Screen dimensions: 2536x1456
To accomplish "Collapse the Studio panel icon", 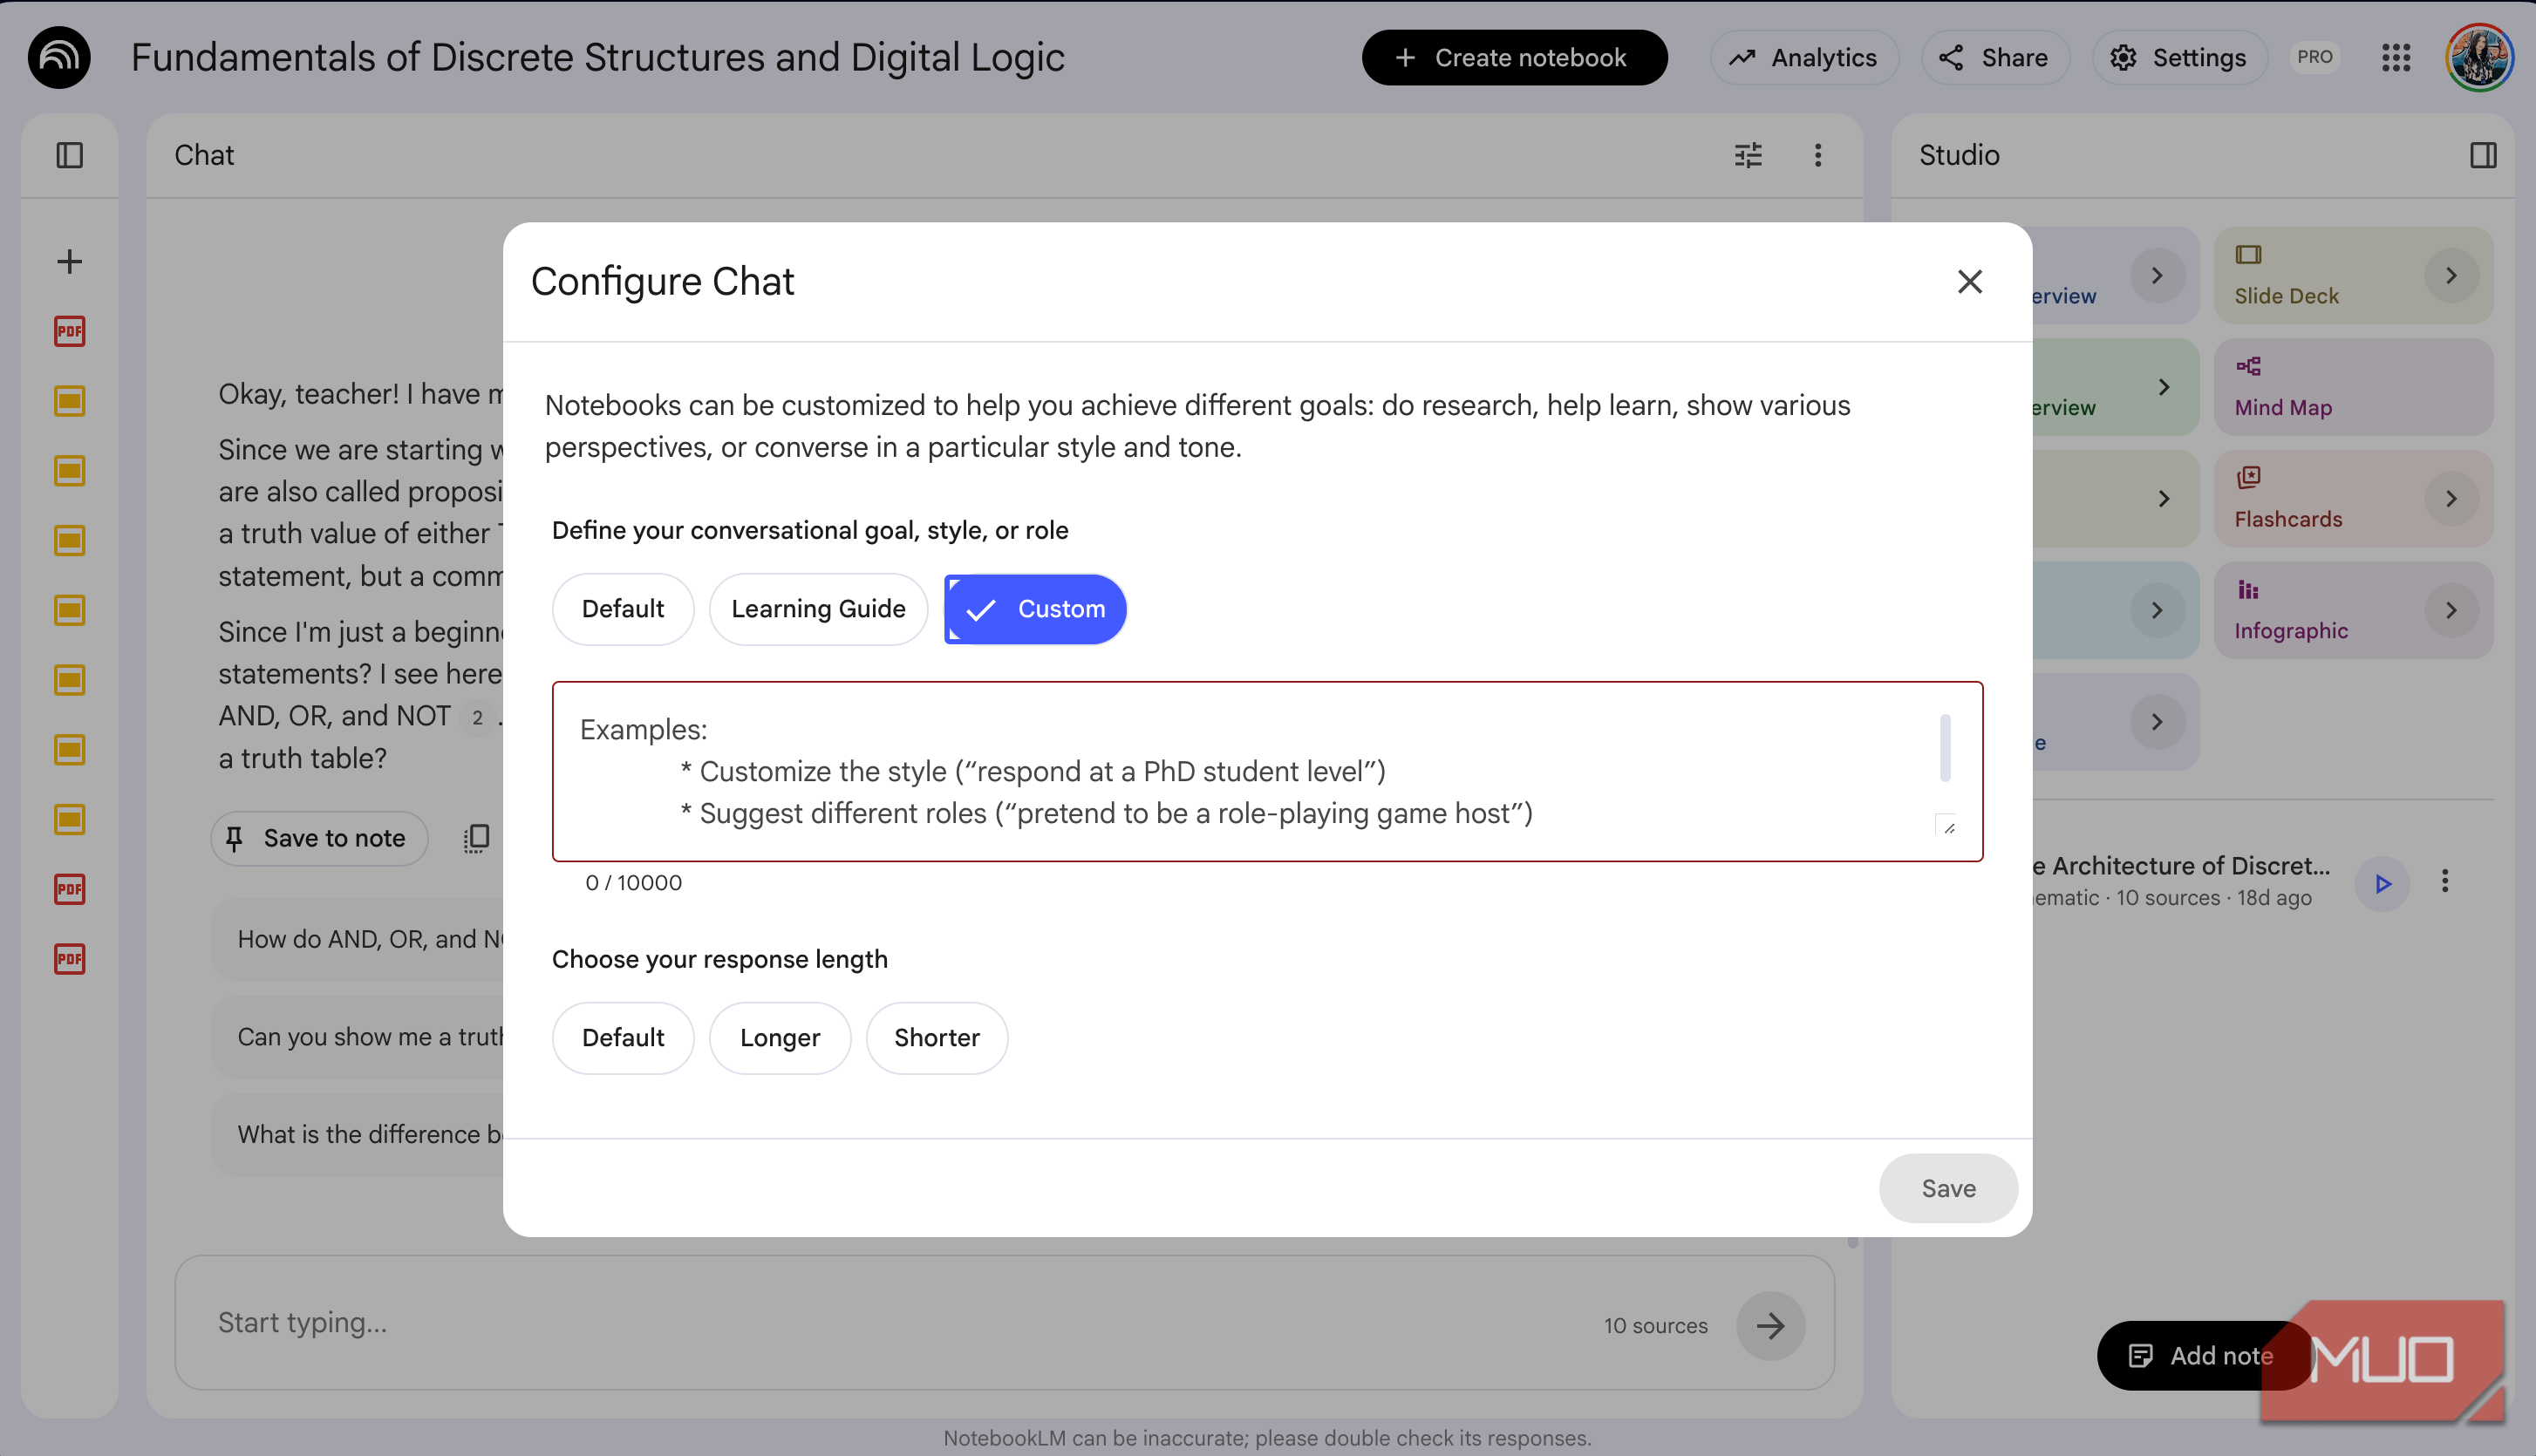I will point(2483,155).
